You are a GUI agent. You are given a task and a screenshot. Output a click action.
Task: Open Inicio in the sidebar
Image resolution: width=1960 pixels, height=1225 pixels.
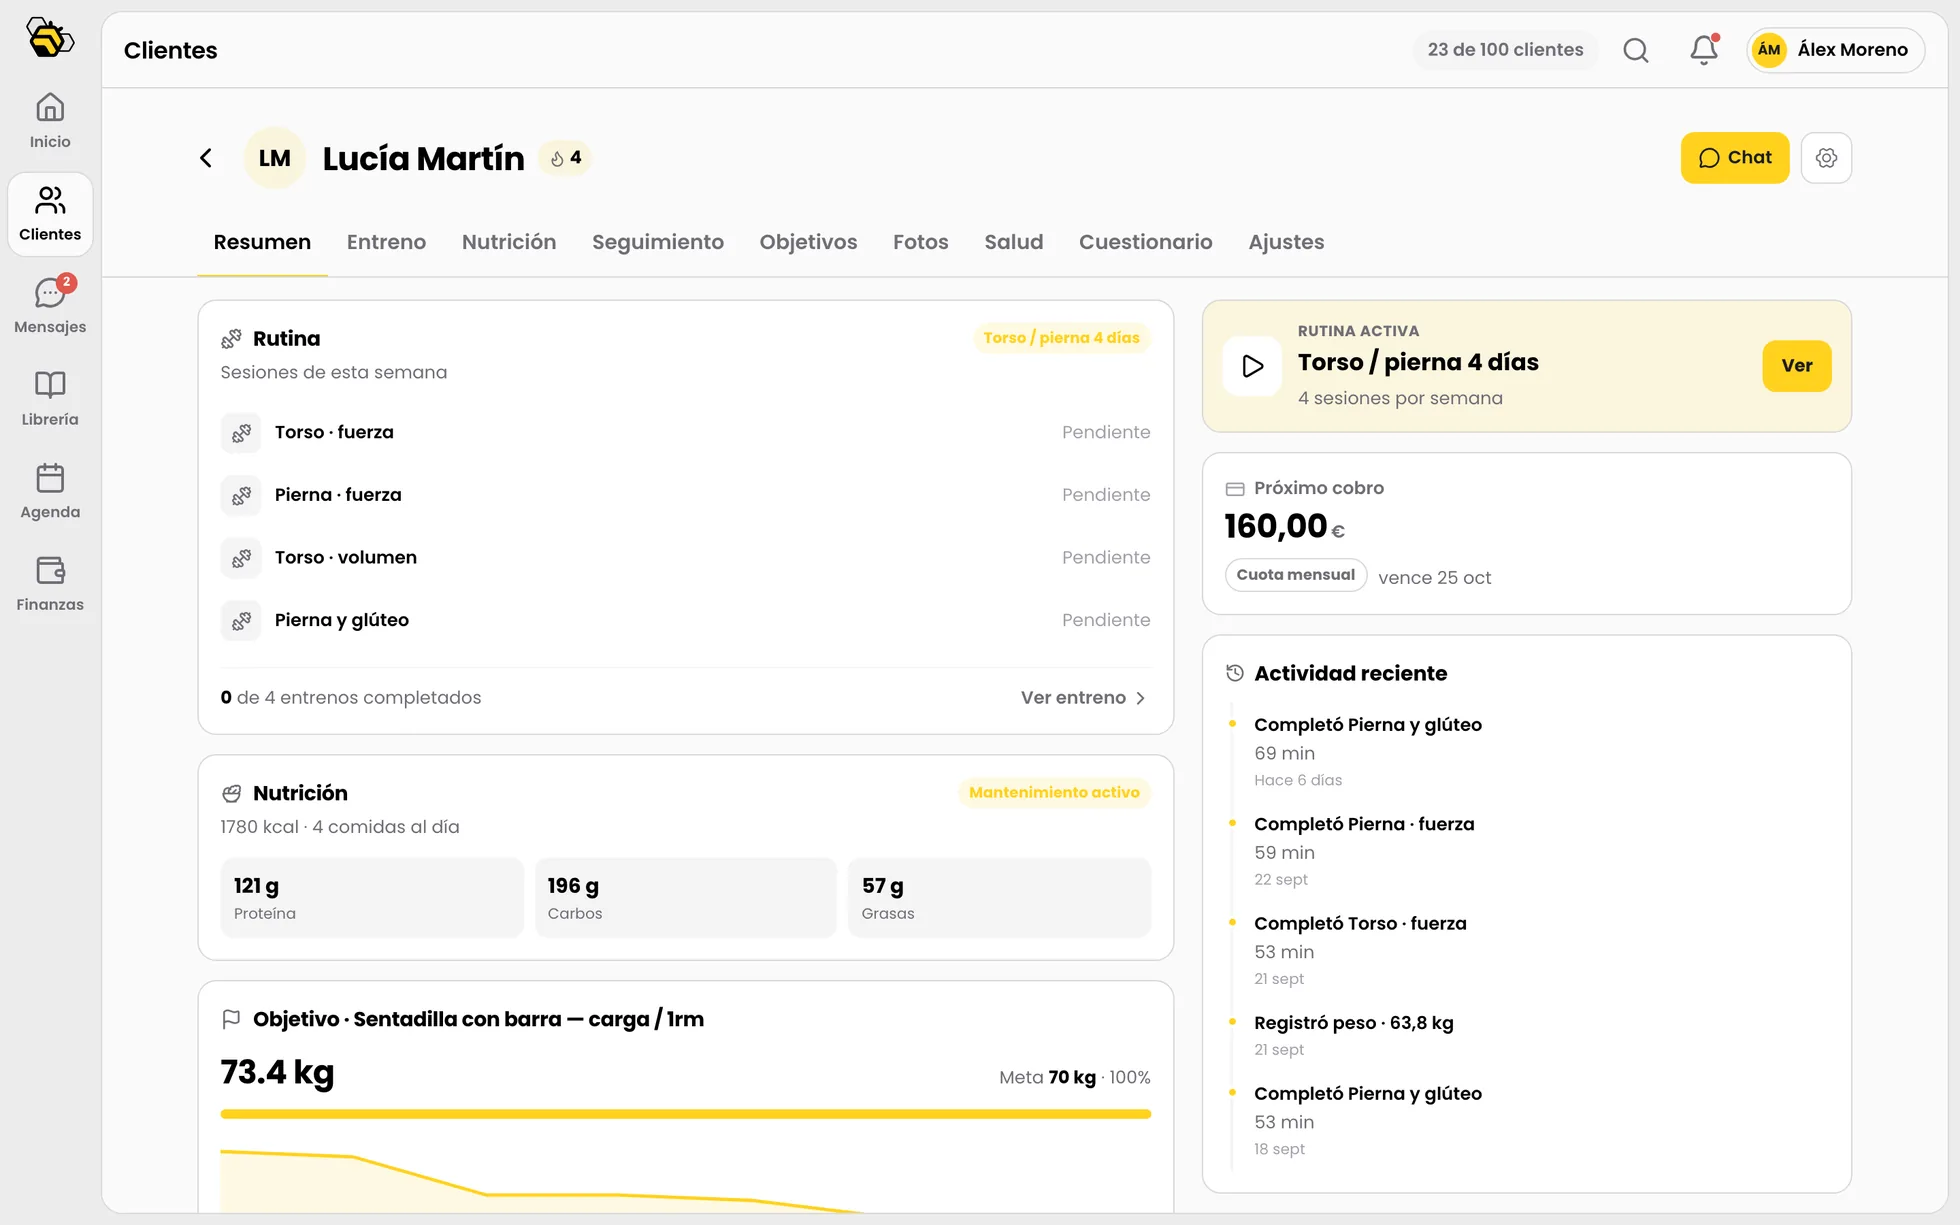point(50,121)
